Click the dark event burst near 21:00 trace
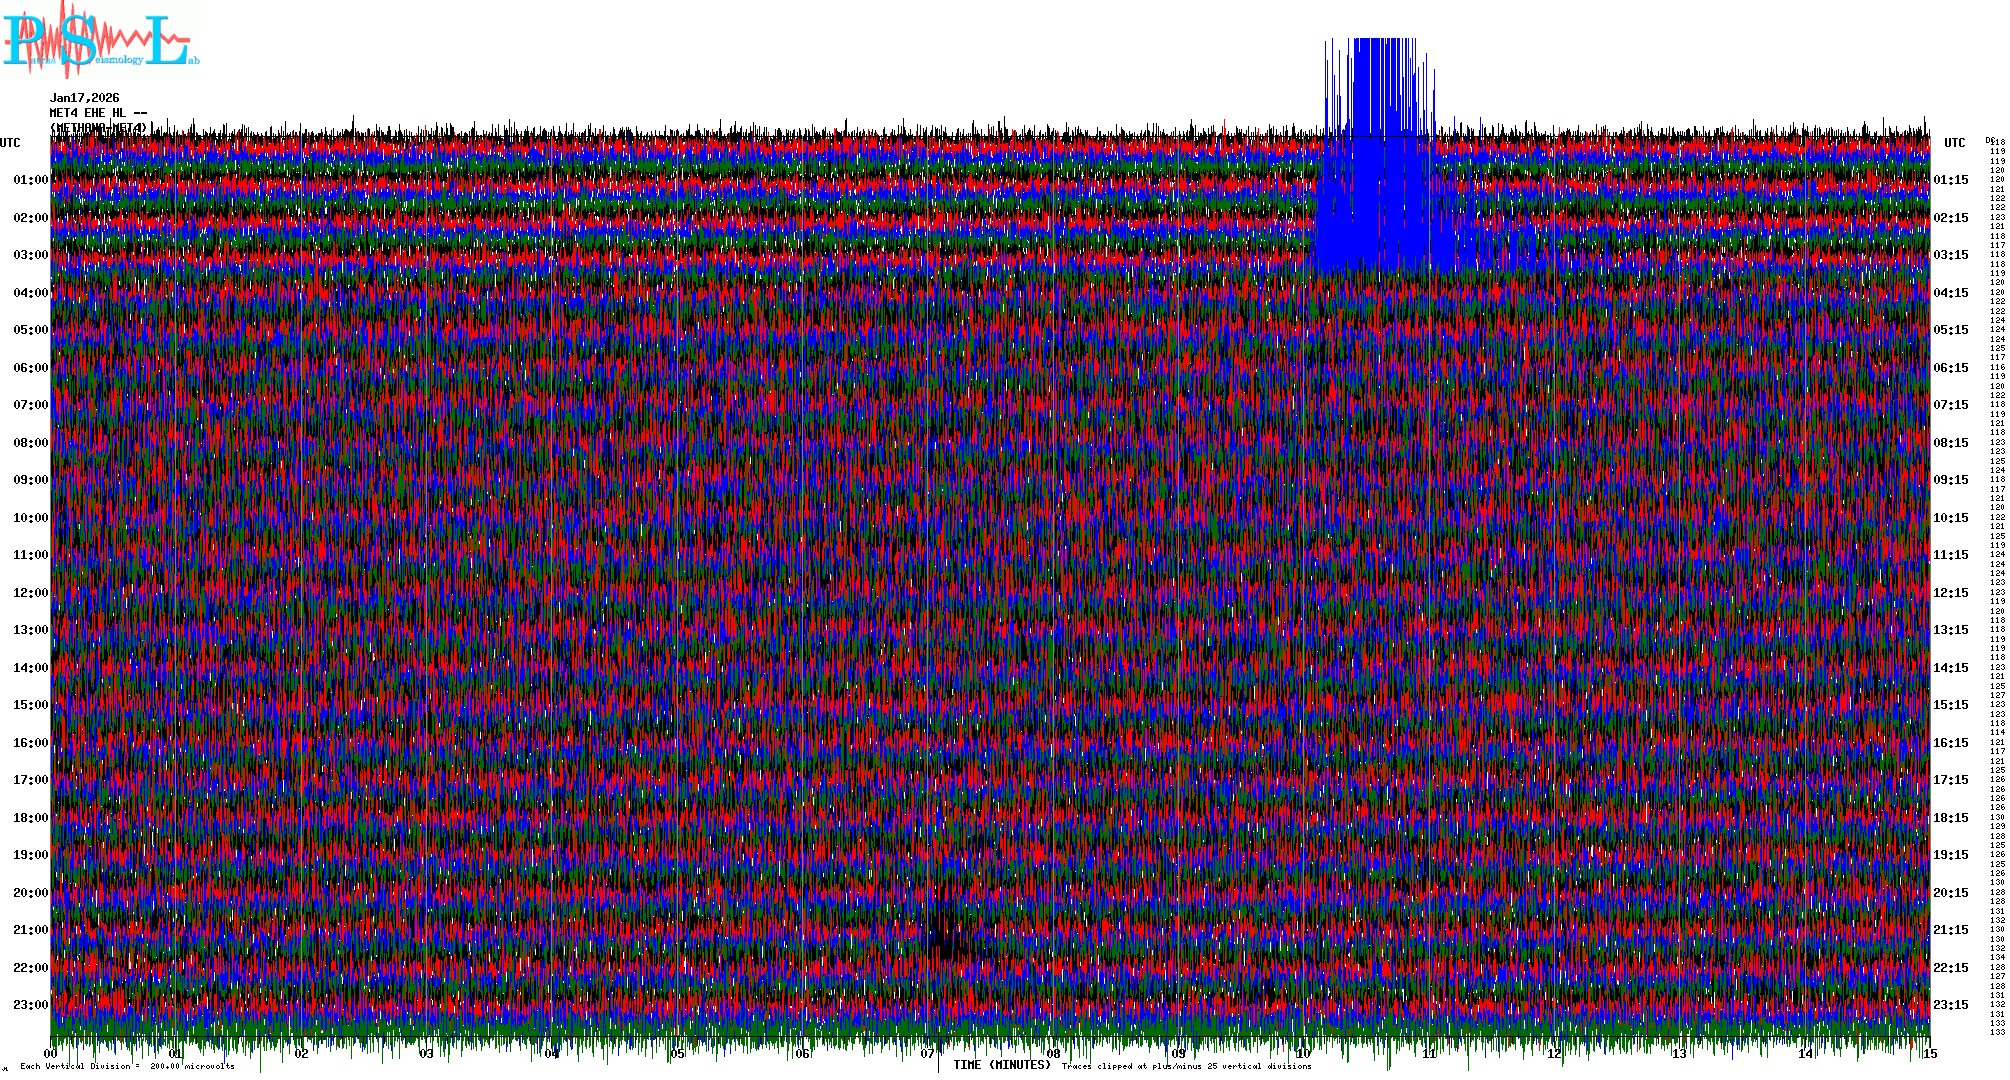This screenshot has height=1080, width=2010. 945,935
